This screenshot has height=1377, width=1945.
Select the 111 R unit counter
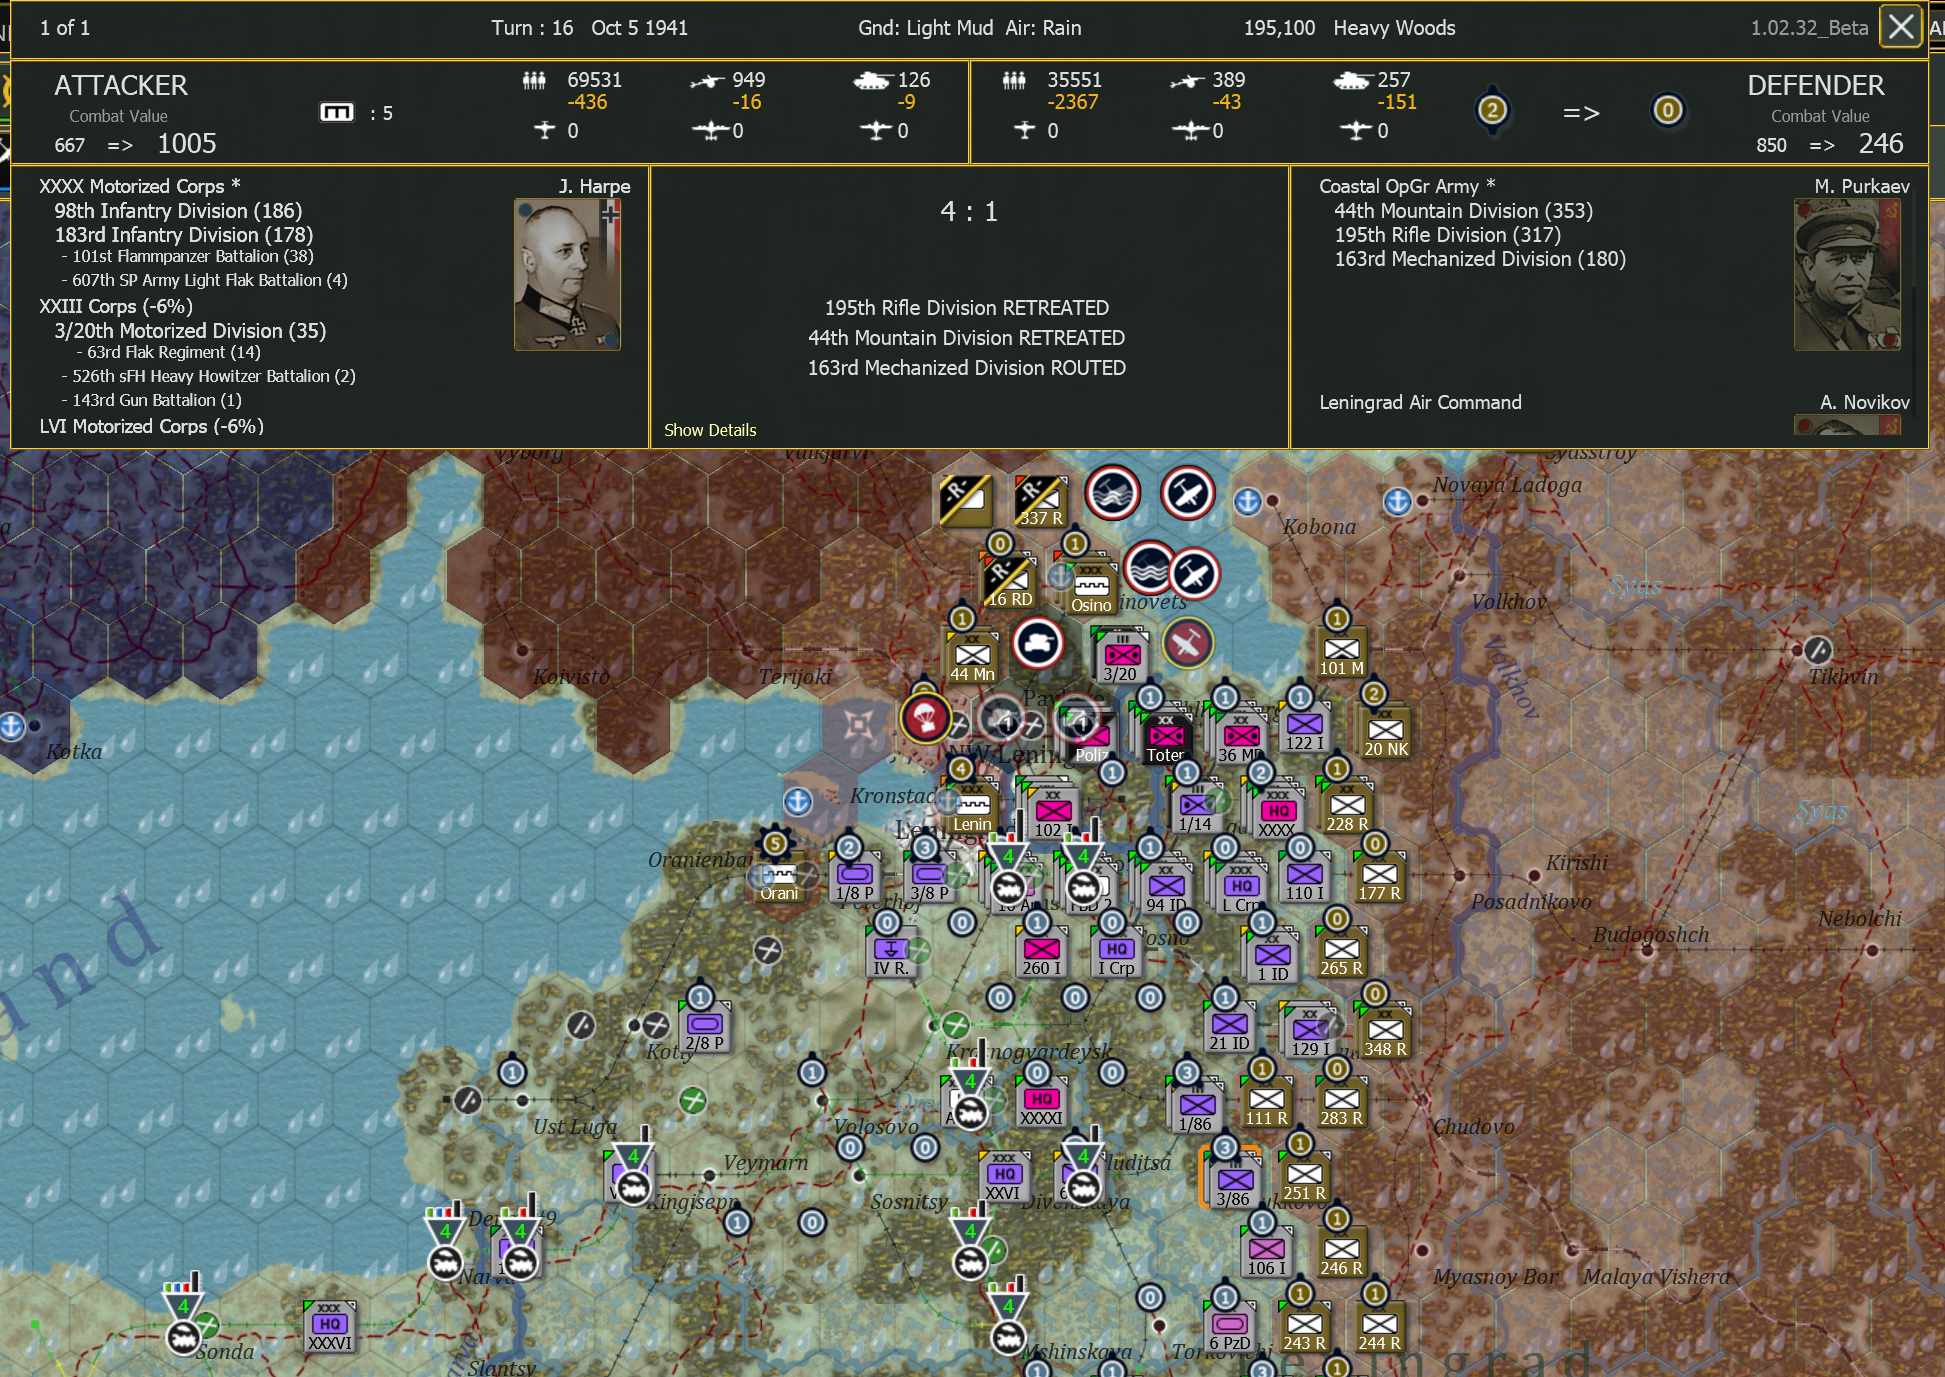tap(1266, 1102)
